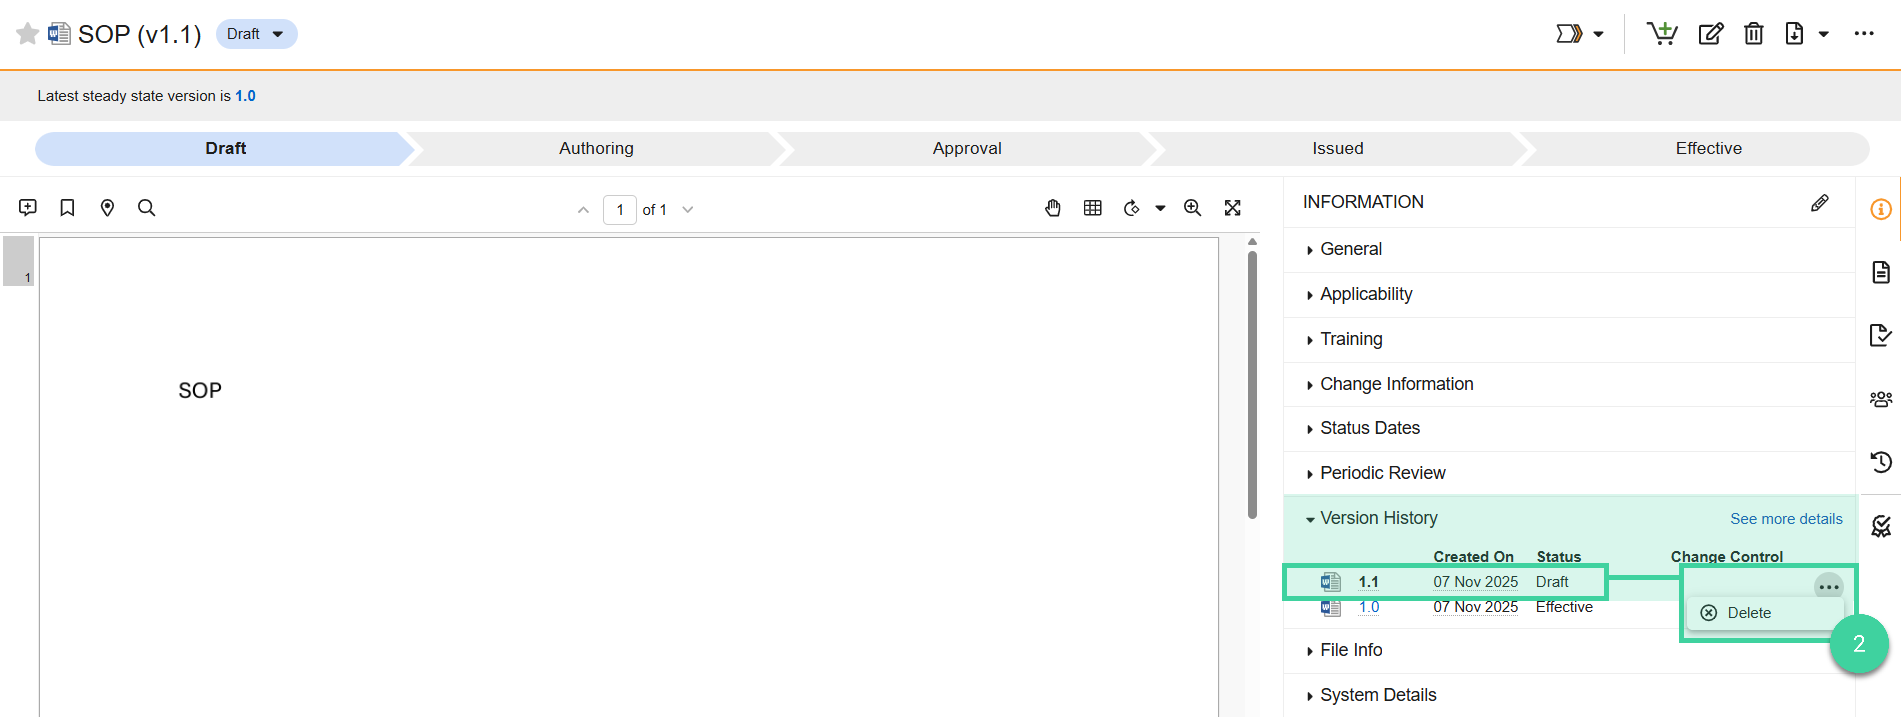1901x717 pixels.
Task: Click the location pin icon in viewer
Action: [107, 208]
